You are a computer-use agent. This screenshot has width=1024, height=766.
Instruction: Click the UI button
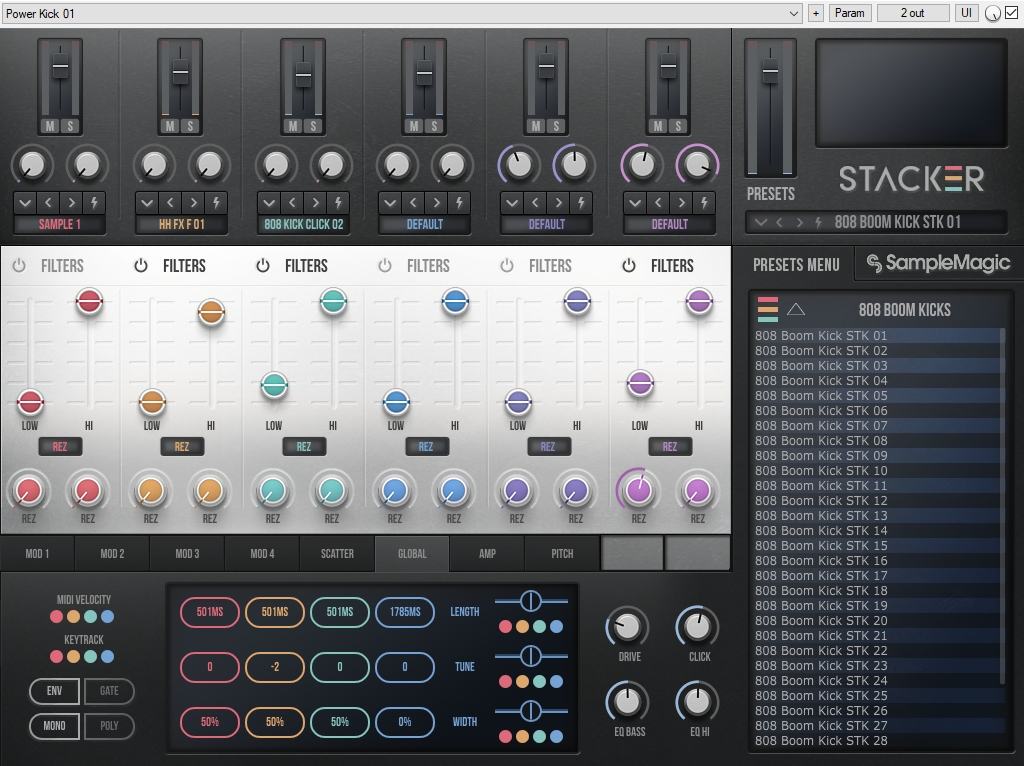coord(967,13)
